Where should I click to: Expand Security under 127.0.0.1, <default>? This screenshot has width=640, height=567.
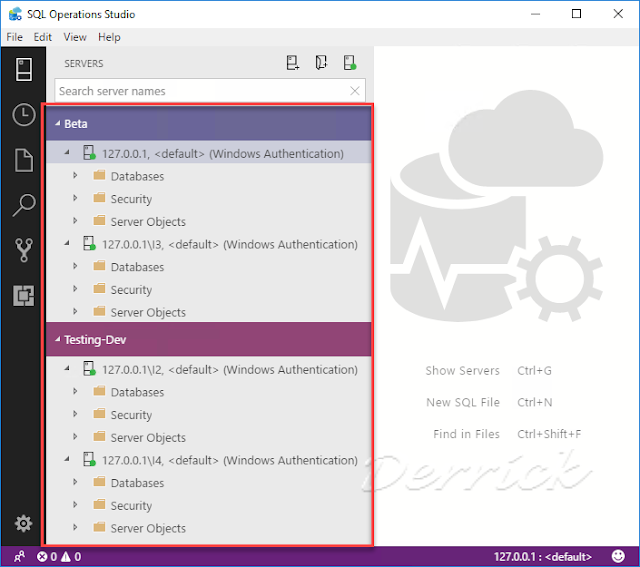75,198
